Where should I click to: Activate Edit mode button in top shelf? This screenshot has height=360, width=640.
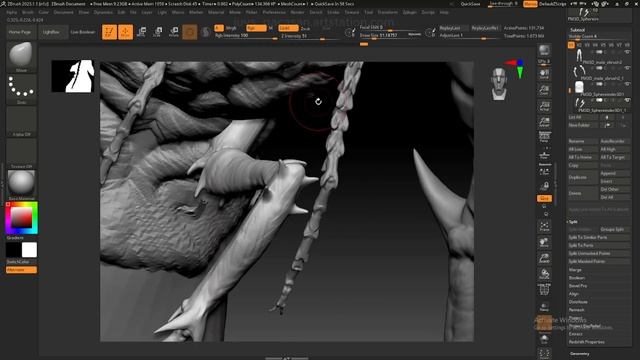(x=109, y=32)
